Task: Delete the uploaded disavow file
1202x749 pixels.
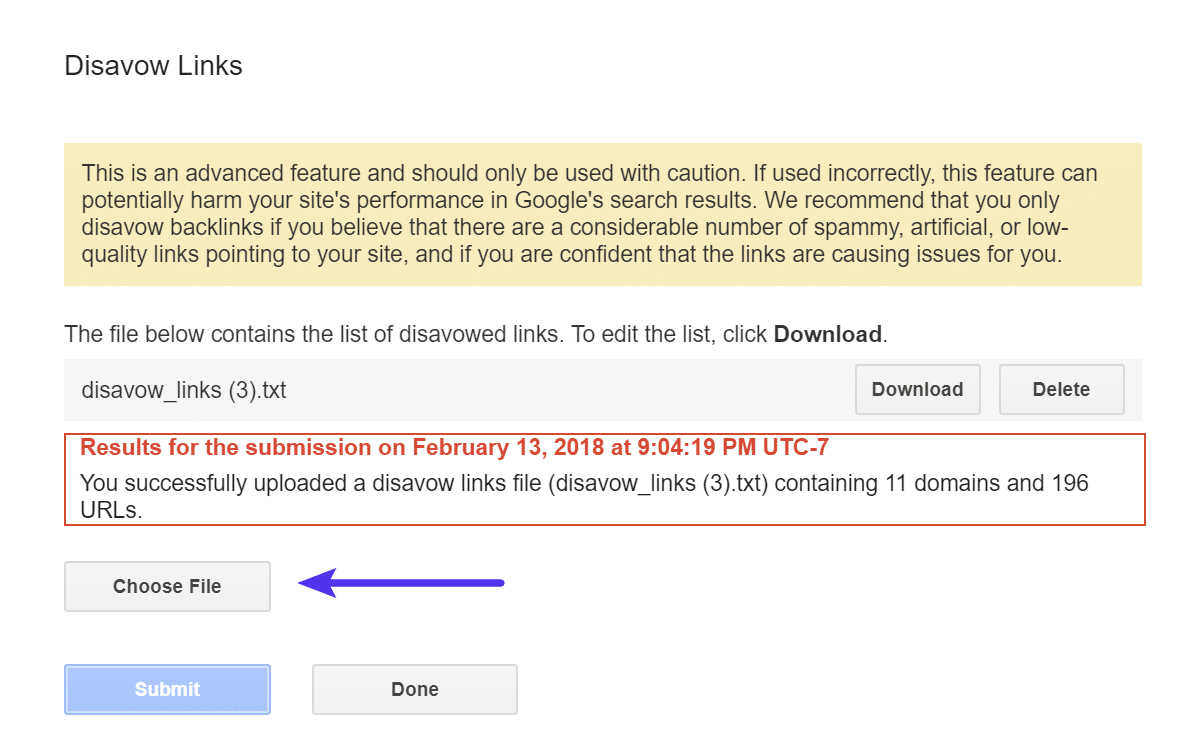Action: point(1061,389)
